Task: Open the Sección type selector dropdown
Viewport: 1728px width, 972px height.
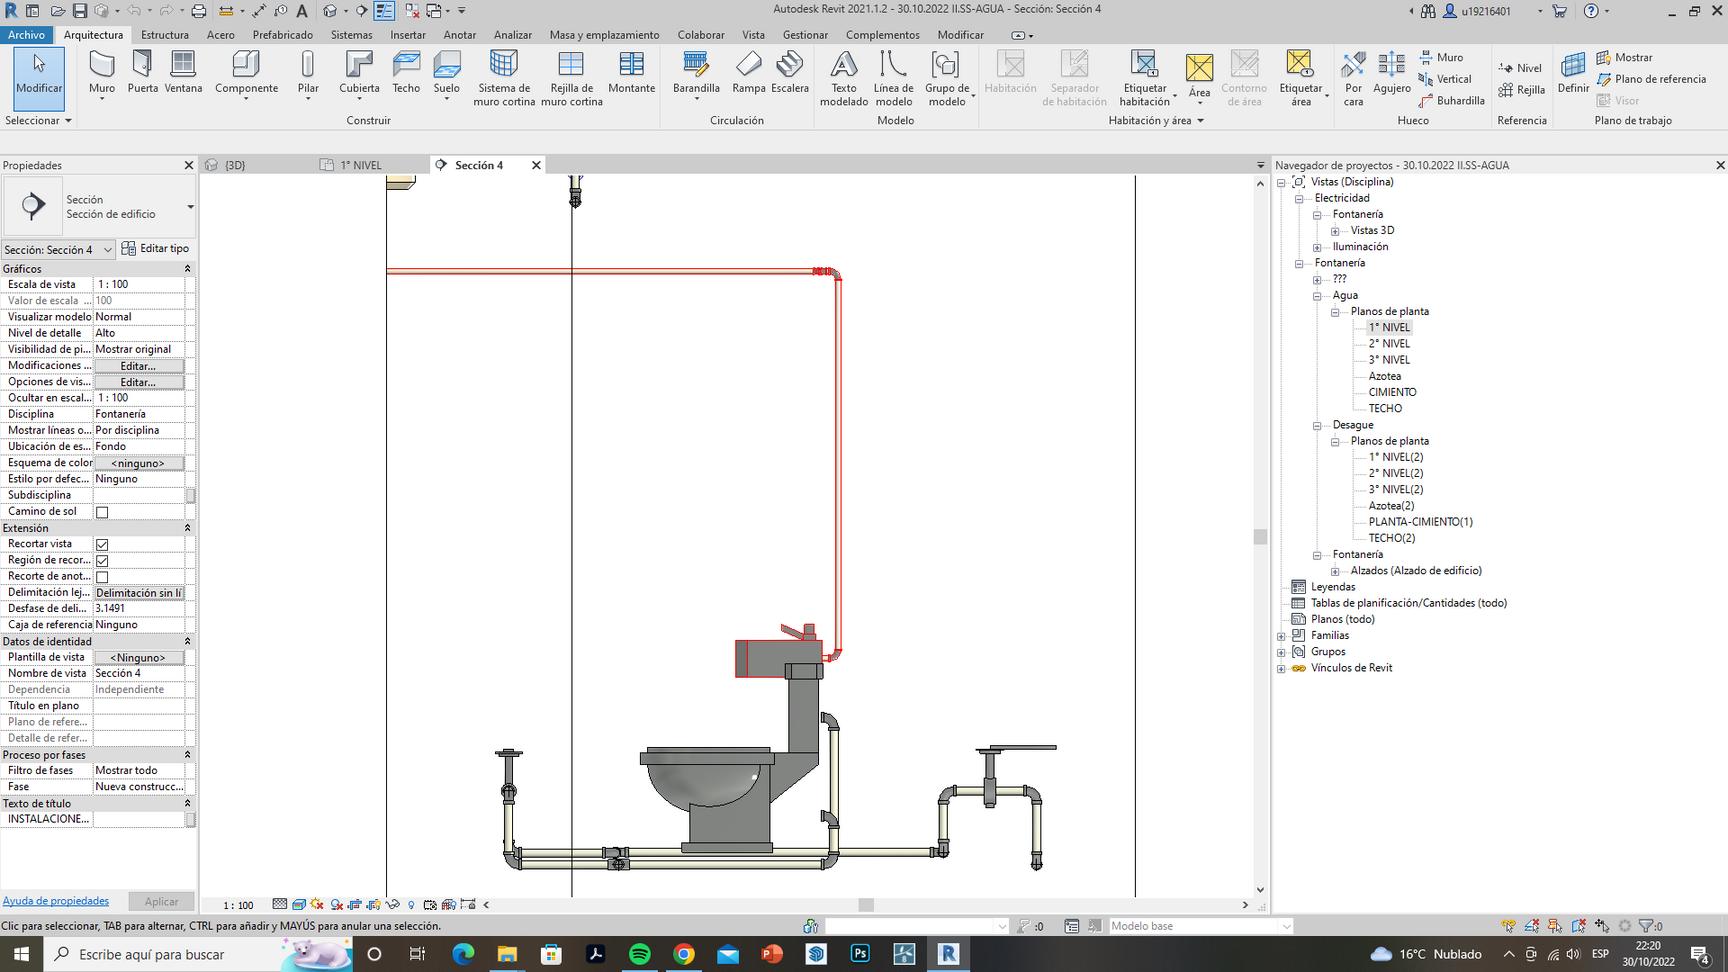Action: click(190, 207)
